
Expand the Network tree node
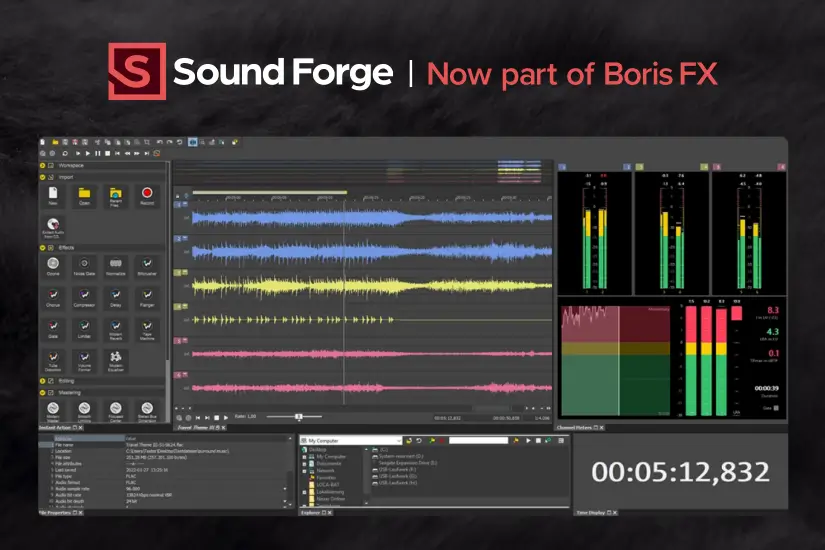point(305,471)
